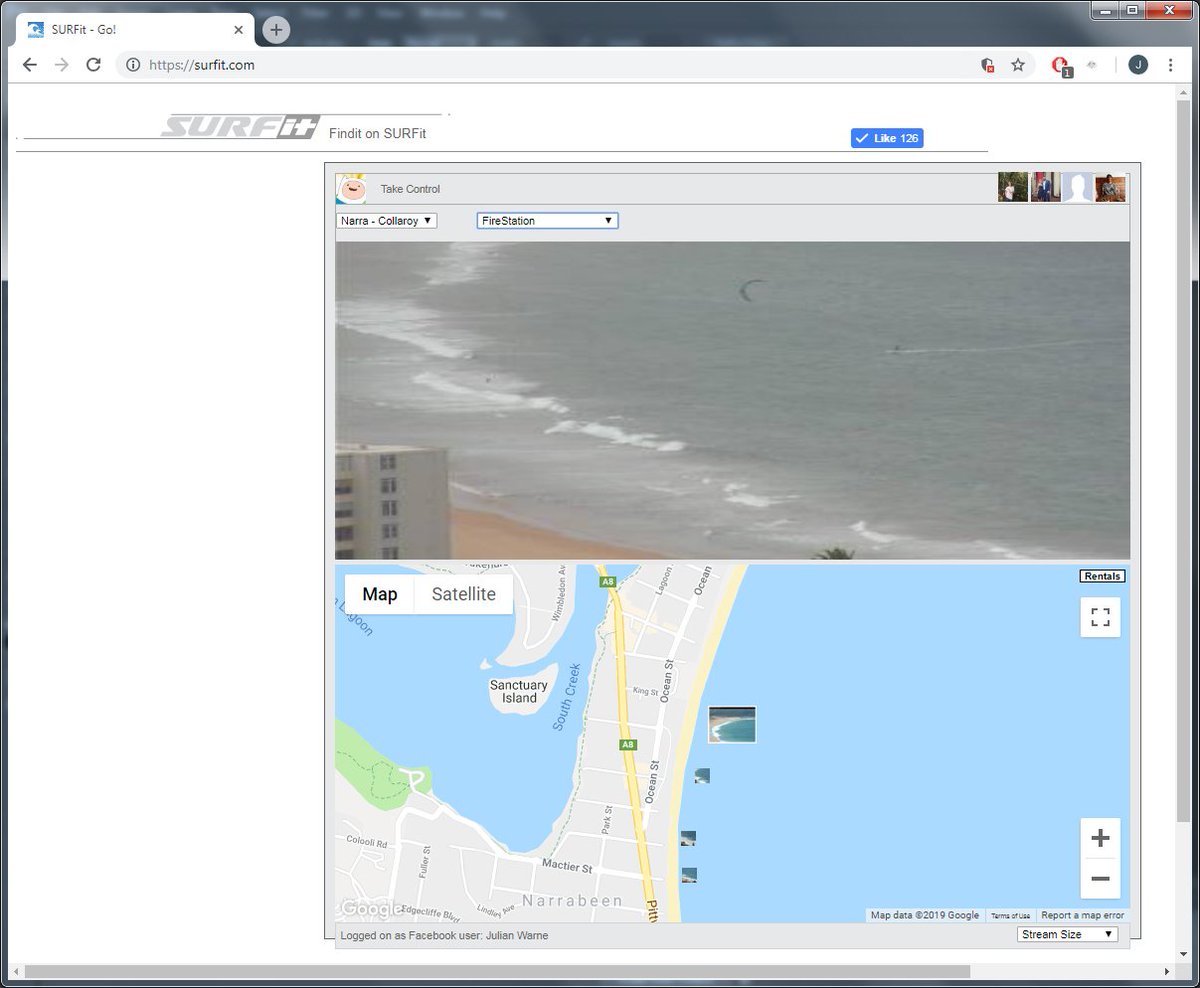This screenshot has width=1200, height=988.
Task: Click the Rentals button on map
Action: click(1102, 576)
